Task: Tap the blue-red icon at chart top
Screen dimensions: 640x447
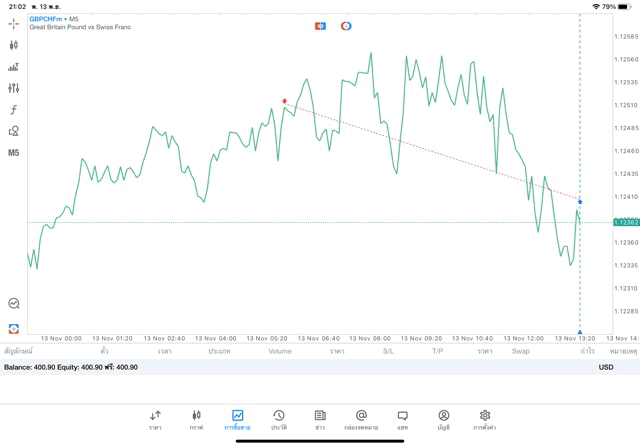Action: (x=320, y=26)
